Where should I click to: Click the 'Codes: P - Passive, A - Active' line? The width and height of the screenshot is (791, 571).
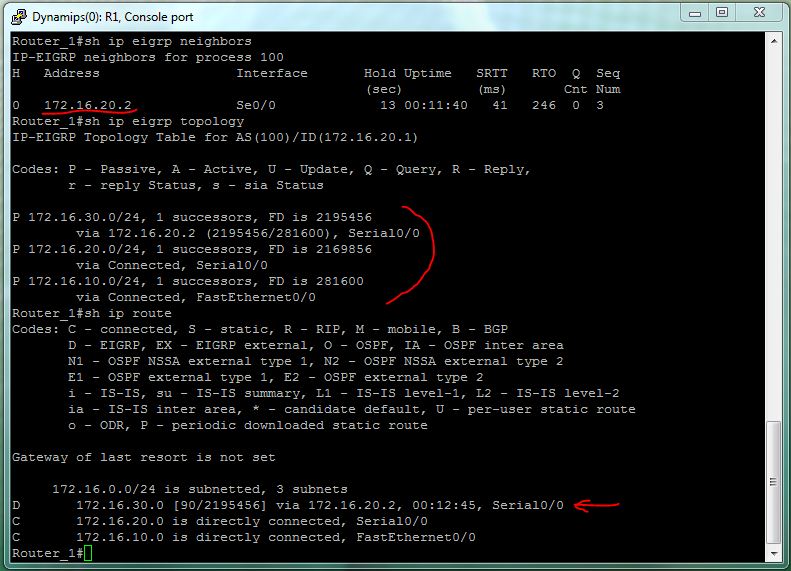271,169
